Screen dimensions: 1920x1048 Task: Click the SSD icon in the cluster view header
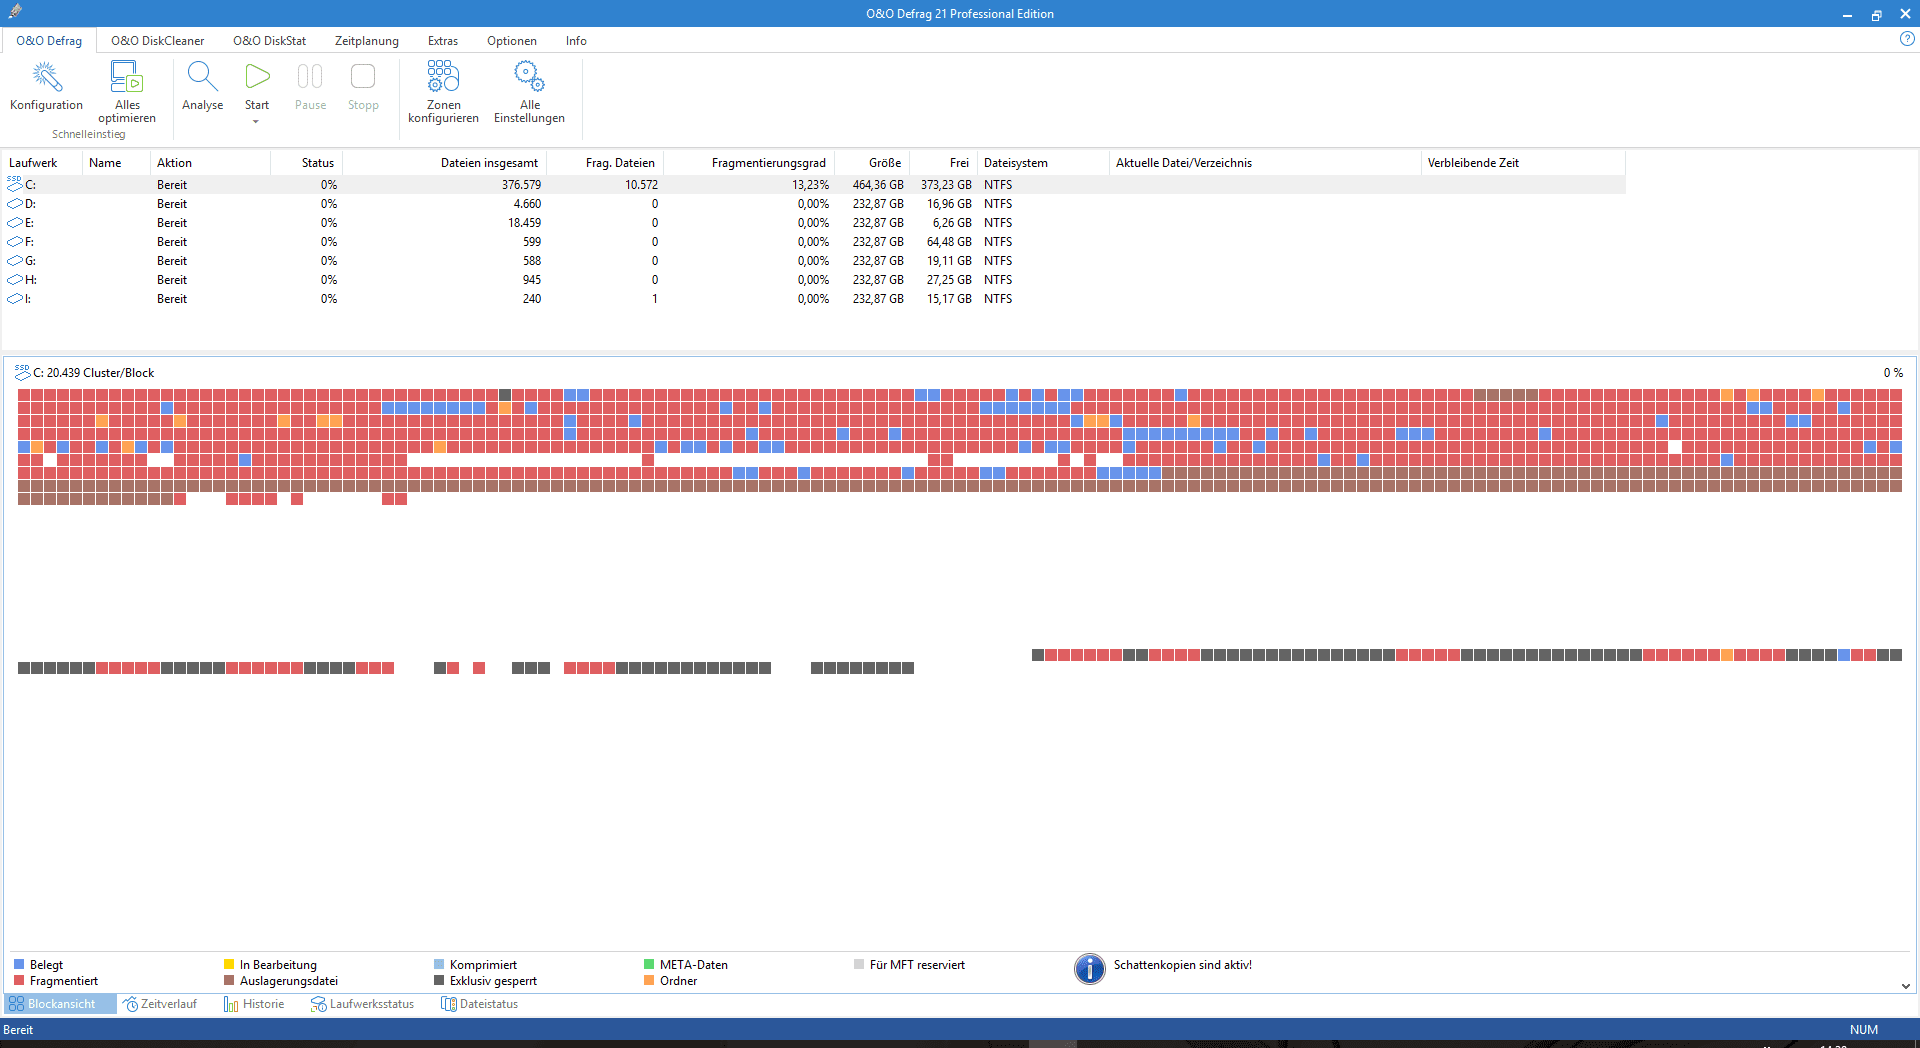pyautogui.click(x=22, y=372)
